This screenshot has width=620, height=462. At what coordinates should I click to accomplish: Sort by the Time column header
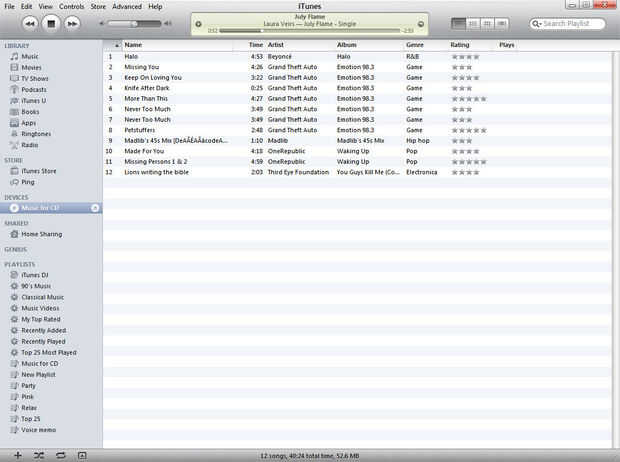pos(249,45)
